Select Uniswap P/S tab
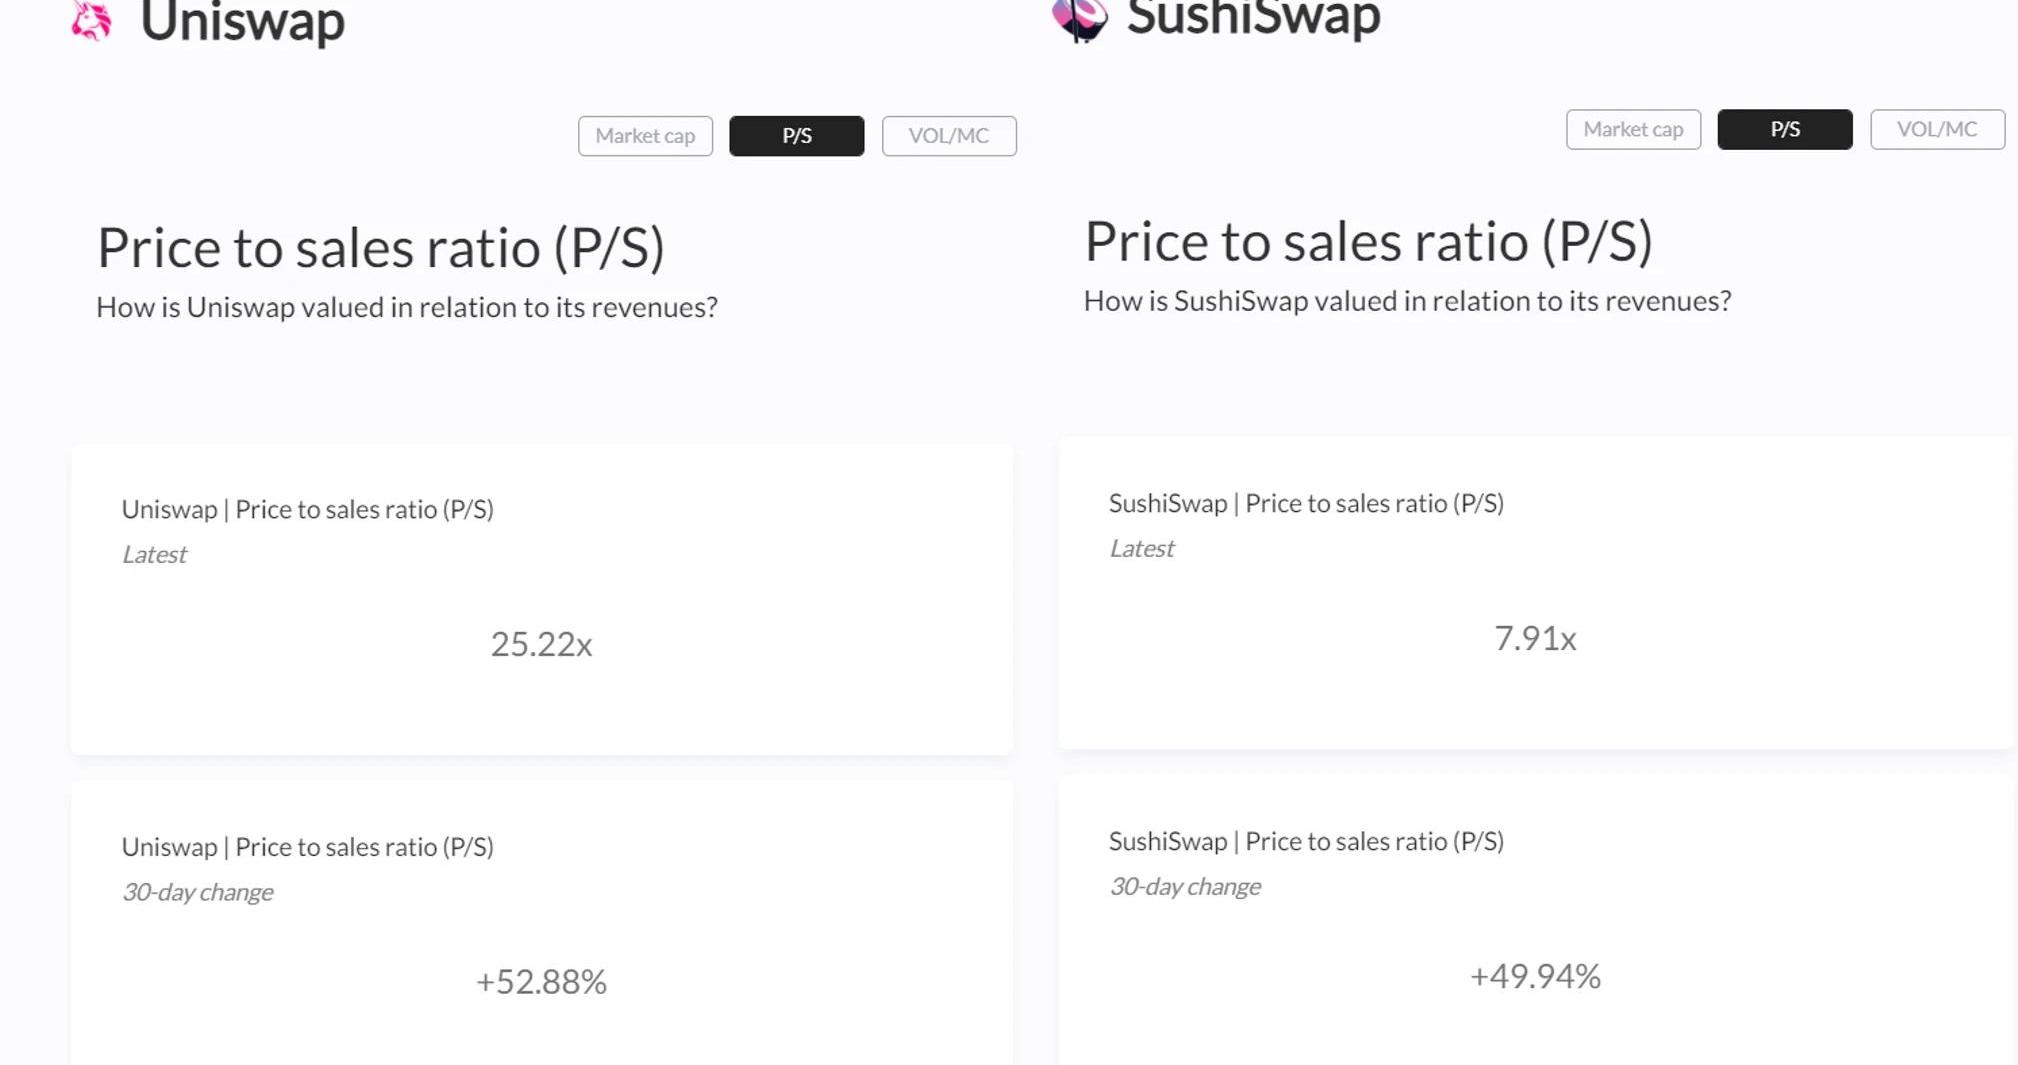The image size is (2018, 1065). coord(796,136)
